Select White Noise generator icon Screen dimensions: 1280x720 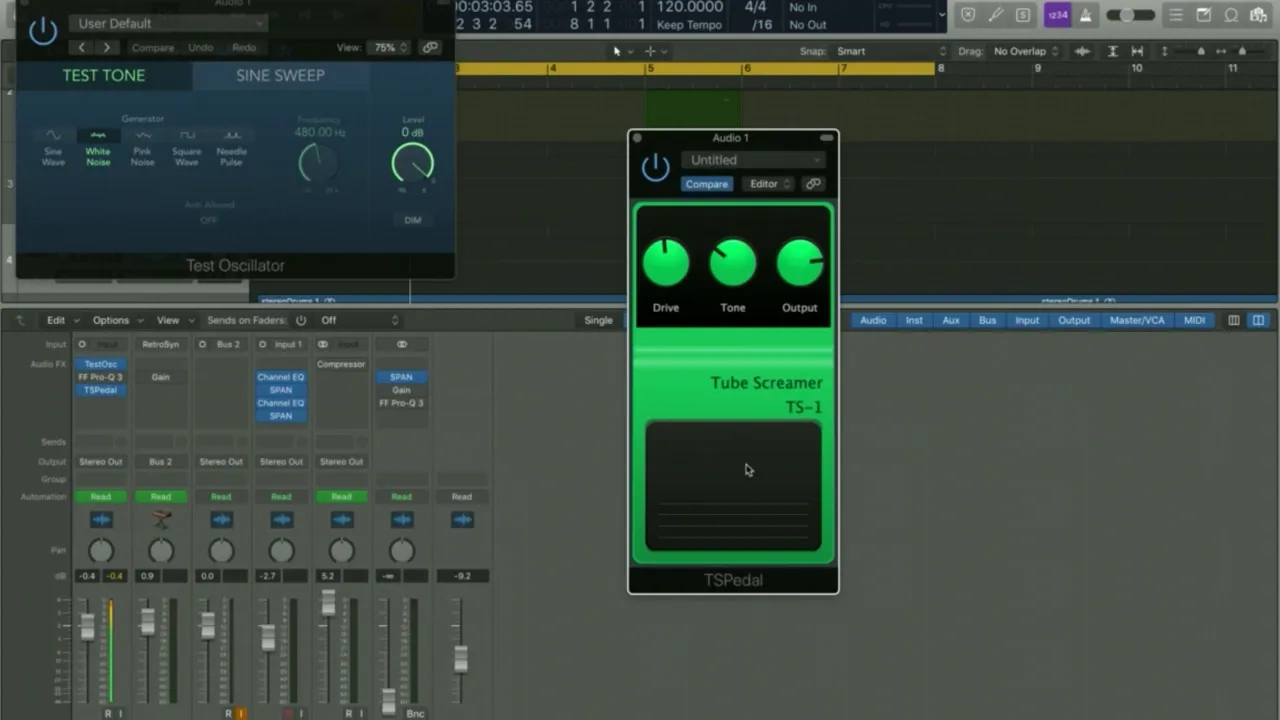(98, 135)
